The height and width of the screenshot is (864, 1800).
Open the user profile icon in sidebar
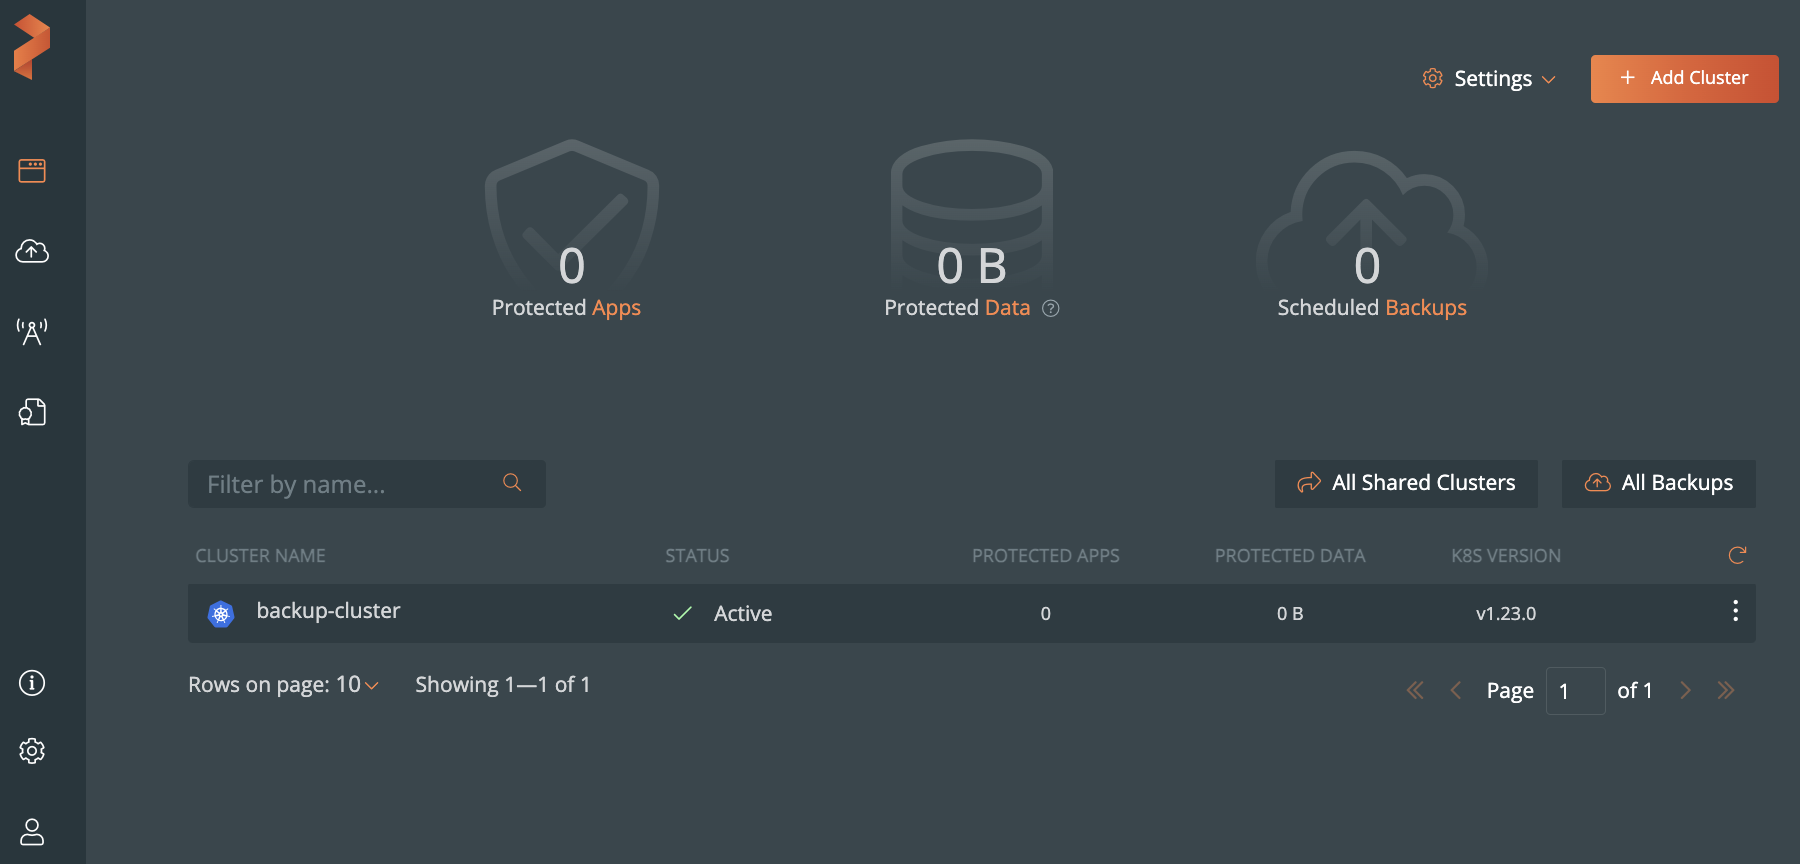tap(32, 831)
